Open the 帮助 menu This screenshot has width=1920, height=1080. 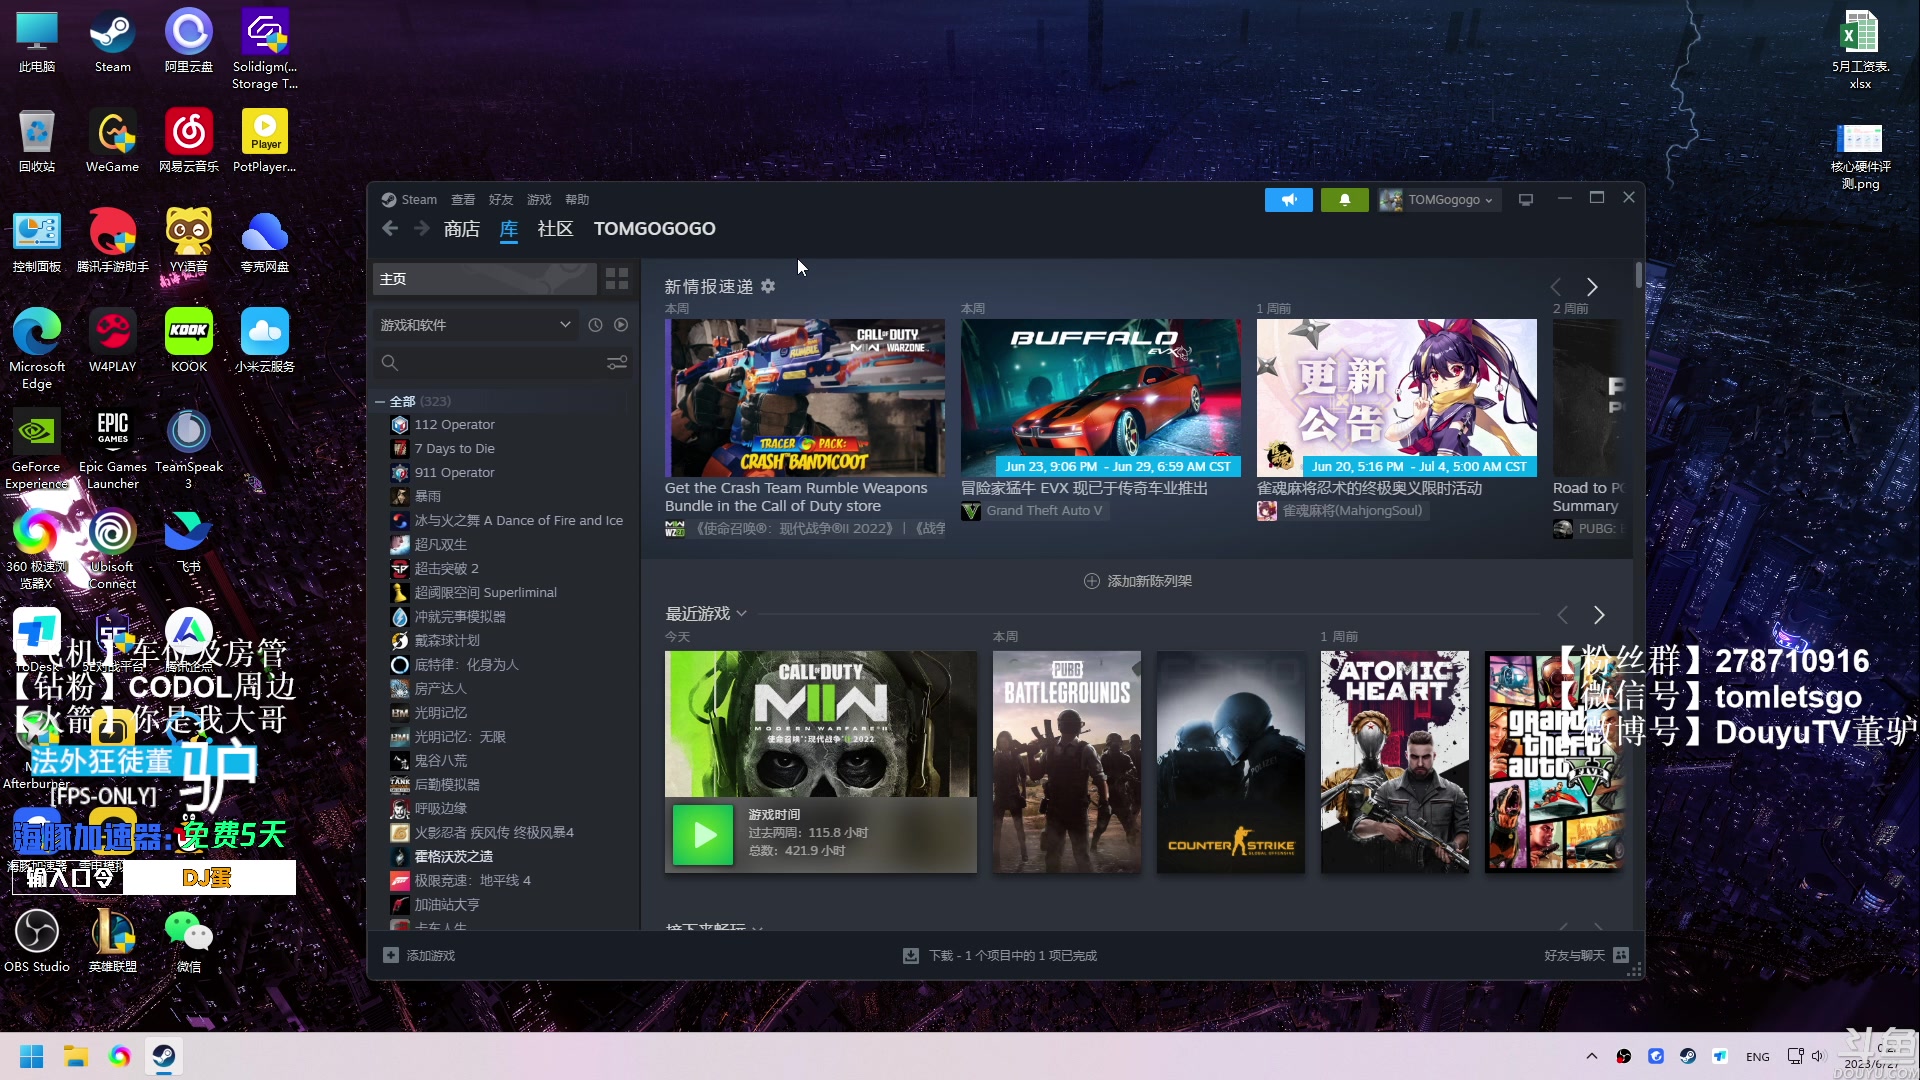577,200
